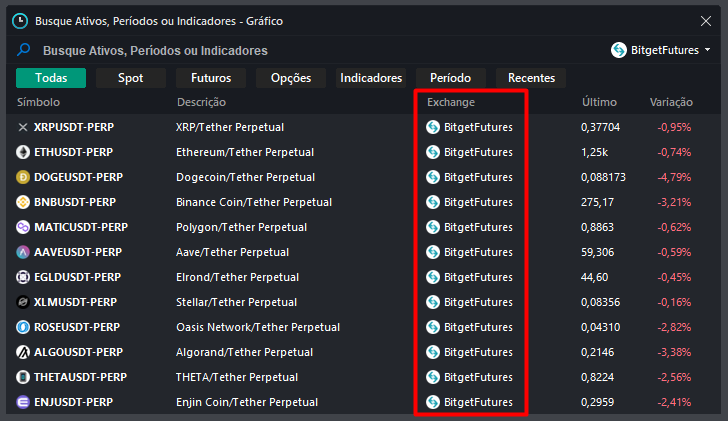Sort by the Símbolo column header
The height and width of the screenshot is (421, 728).
tap(39, 102)
